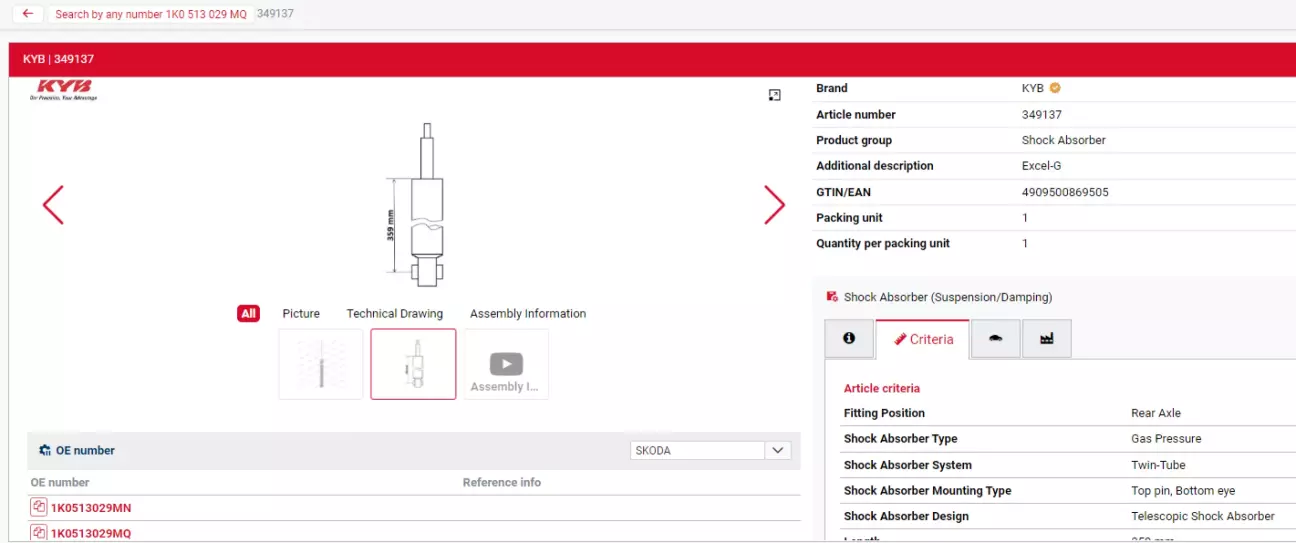Click the SKODA combo box field

click(697, 451)
